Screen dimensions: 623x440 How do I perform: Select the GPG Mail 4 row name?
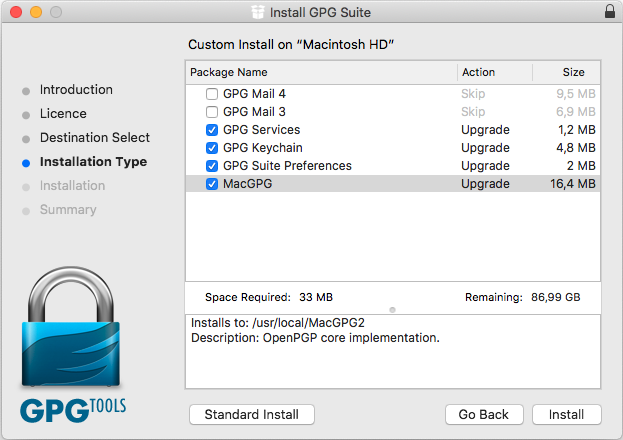[254, 94]
